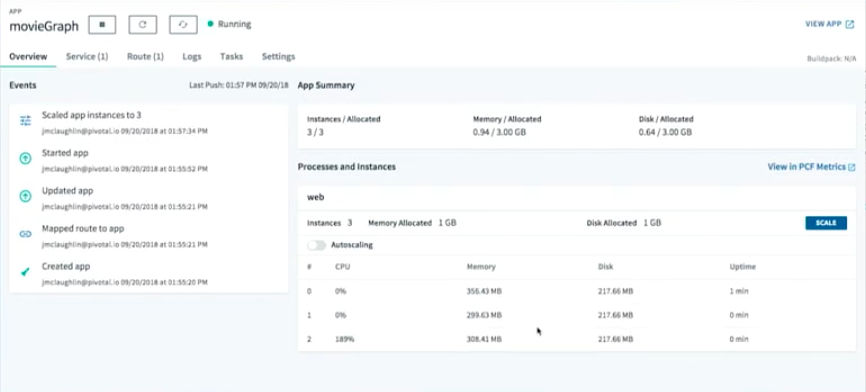
Task: Click the scaled app instances event icon
Action: point(25,120)
